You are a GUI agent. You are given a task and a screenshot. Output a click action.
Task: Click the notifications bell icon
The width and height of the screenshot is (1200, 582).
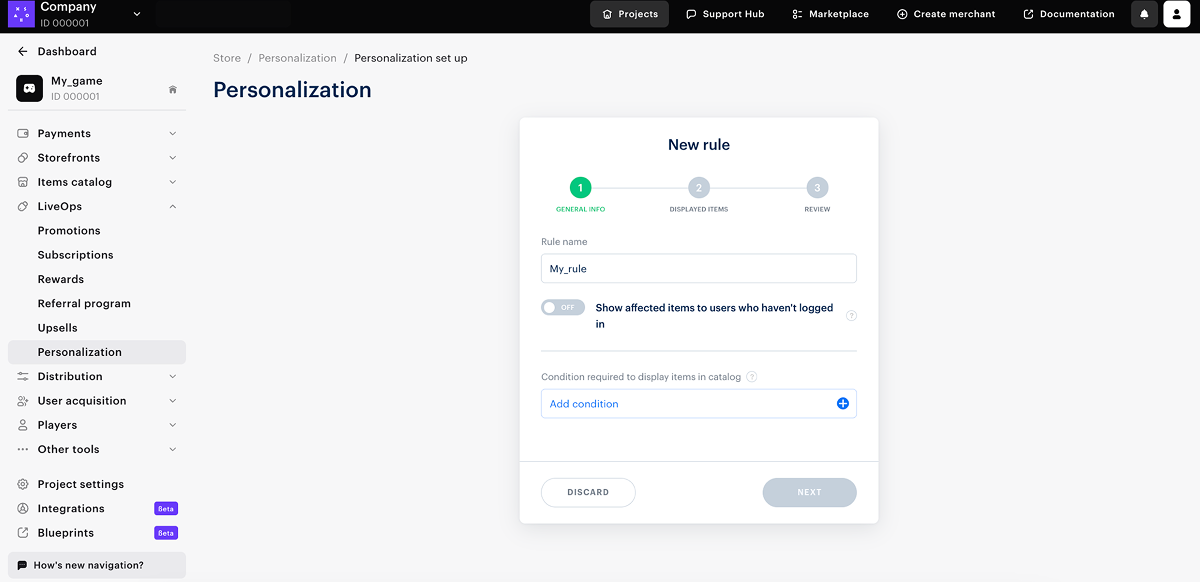click(1144, 14)
